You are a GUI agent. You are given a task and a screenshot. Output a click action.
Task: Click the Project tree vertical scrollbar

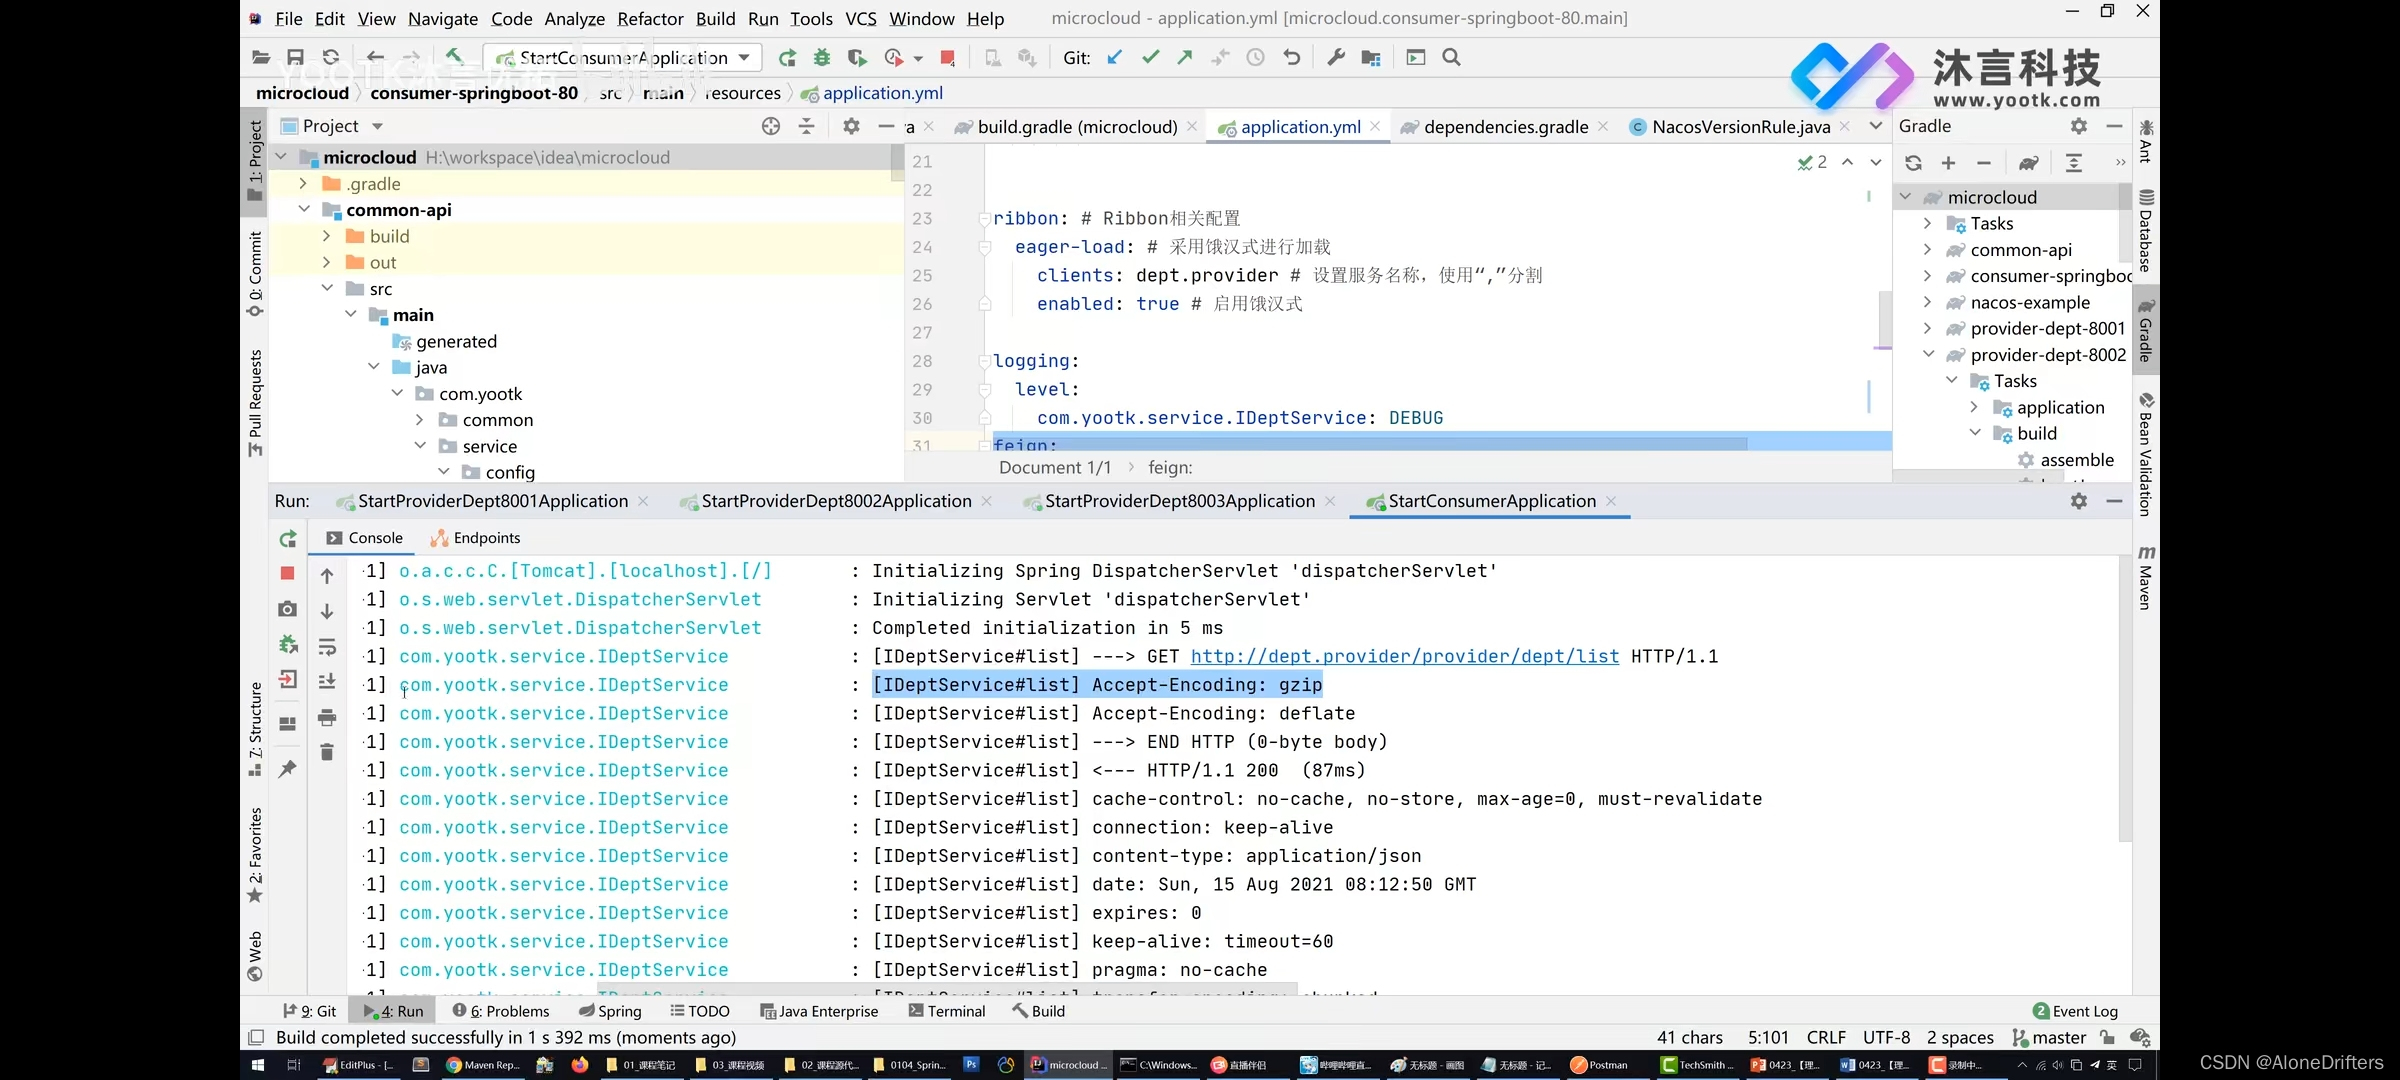tap(897, 163)
